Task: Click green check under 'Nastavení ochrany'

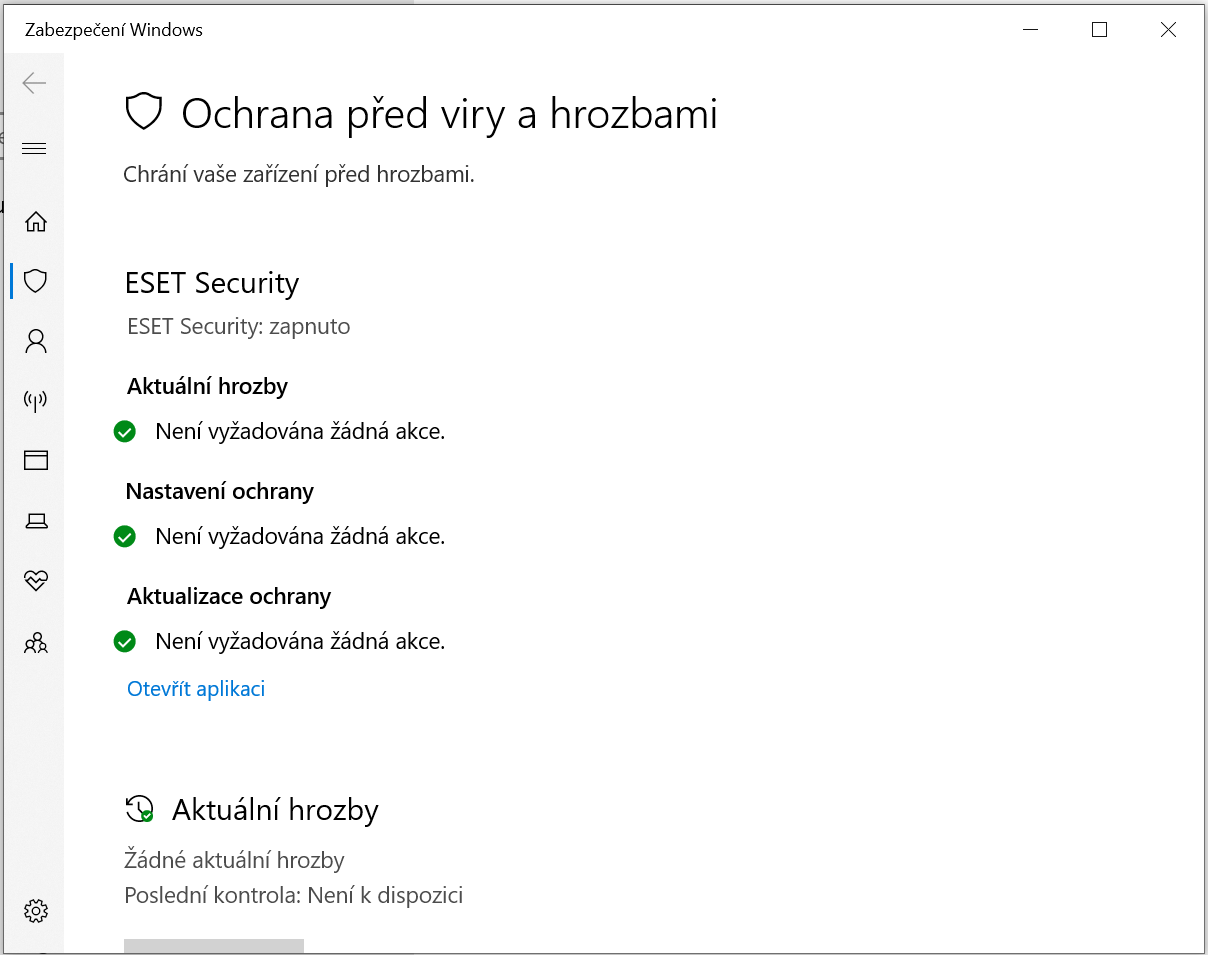Action: coord(125,537)
